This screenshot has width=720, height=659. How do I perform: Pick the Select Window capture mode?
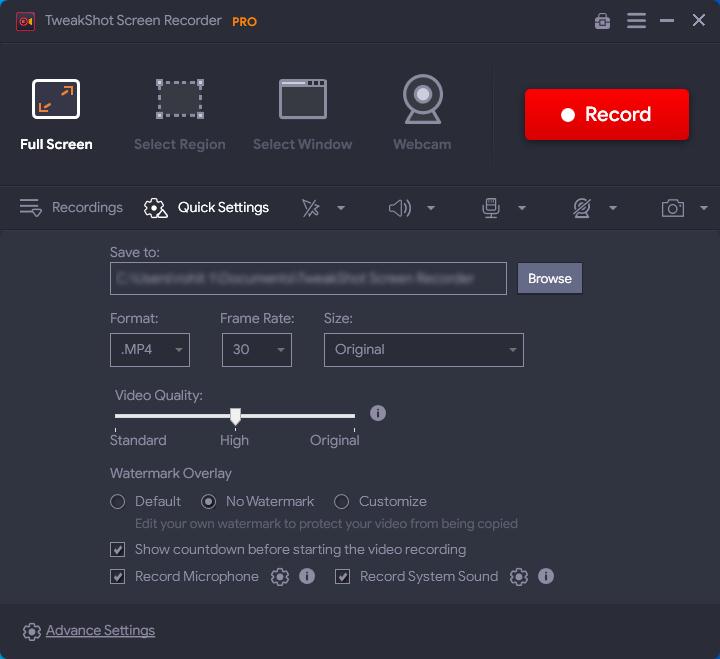pyautogui.click(x=302, y=115)
